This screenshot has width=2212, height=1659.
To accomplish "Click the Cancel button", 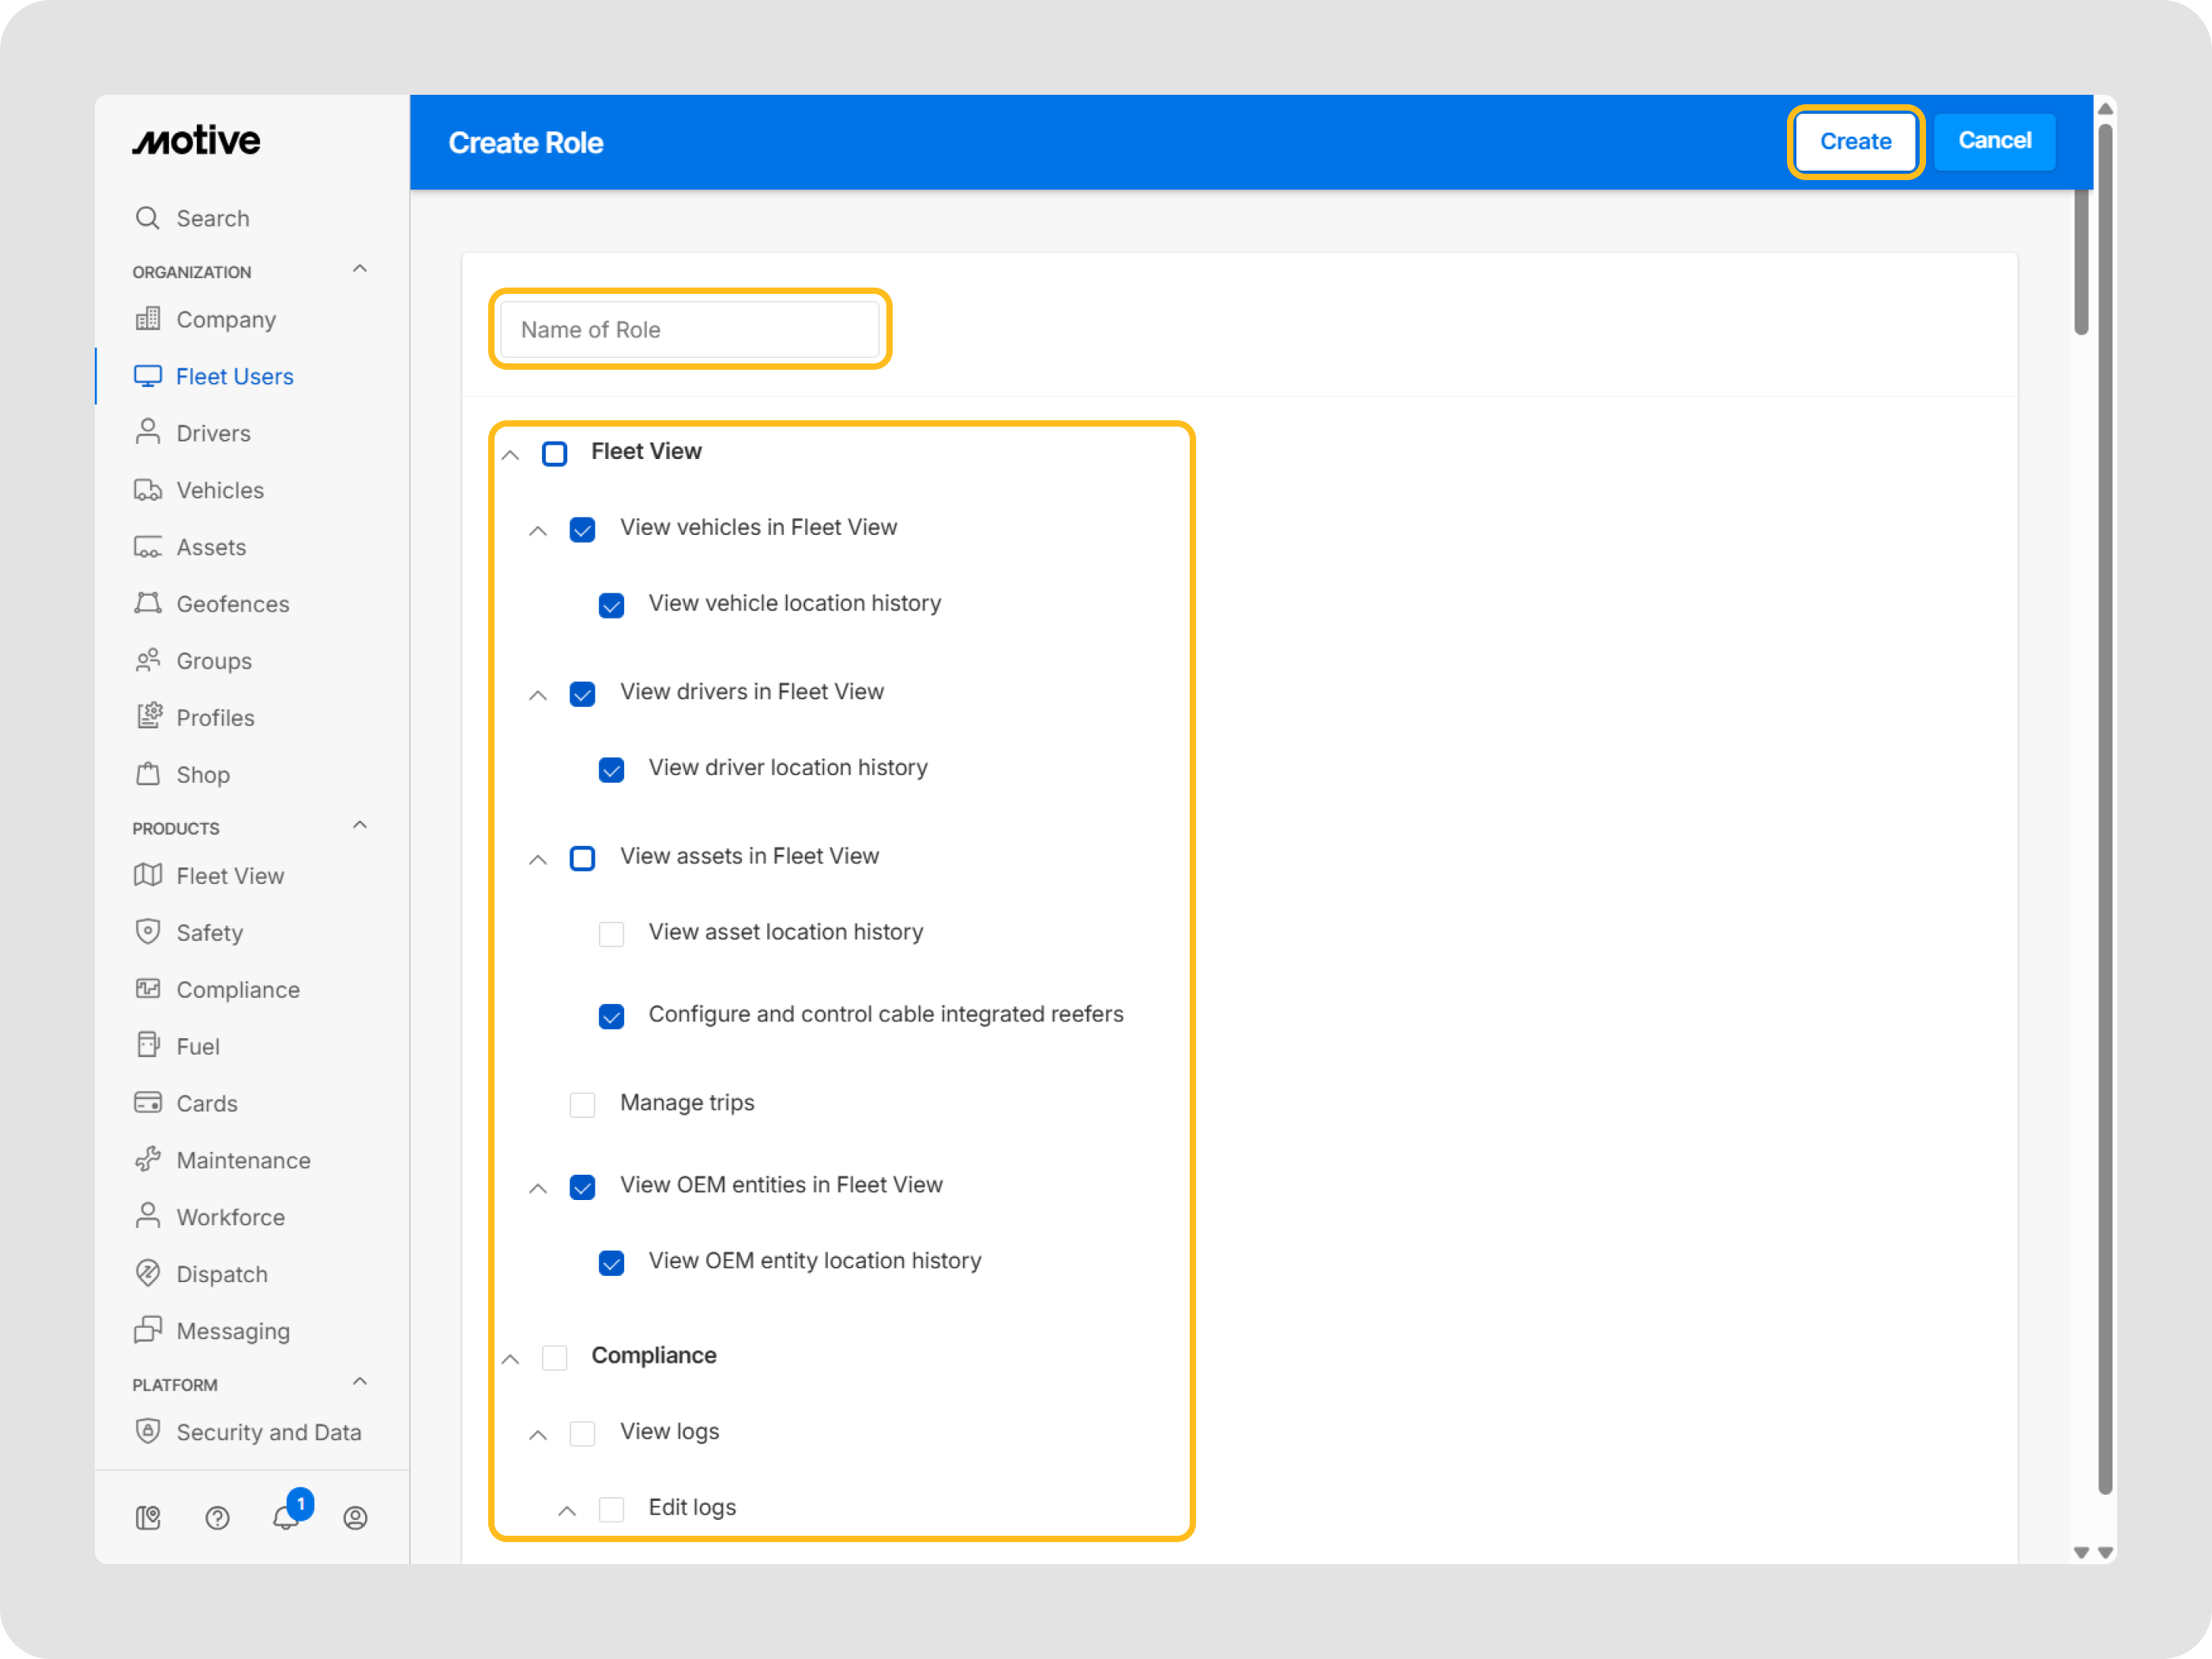I will (x=1993, y=141).
